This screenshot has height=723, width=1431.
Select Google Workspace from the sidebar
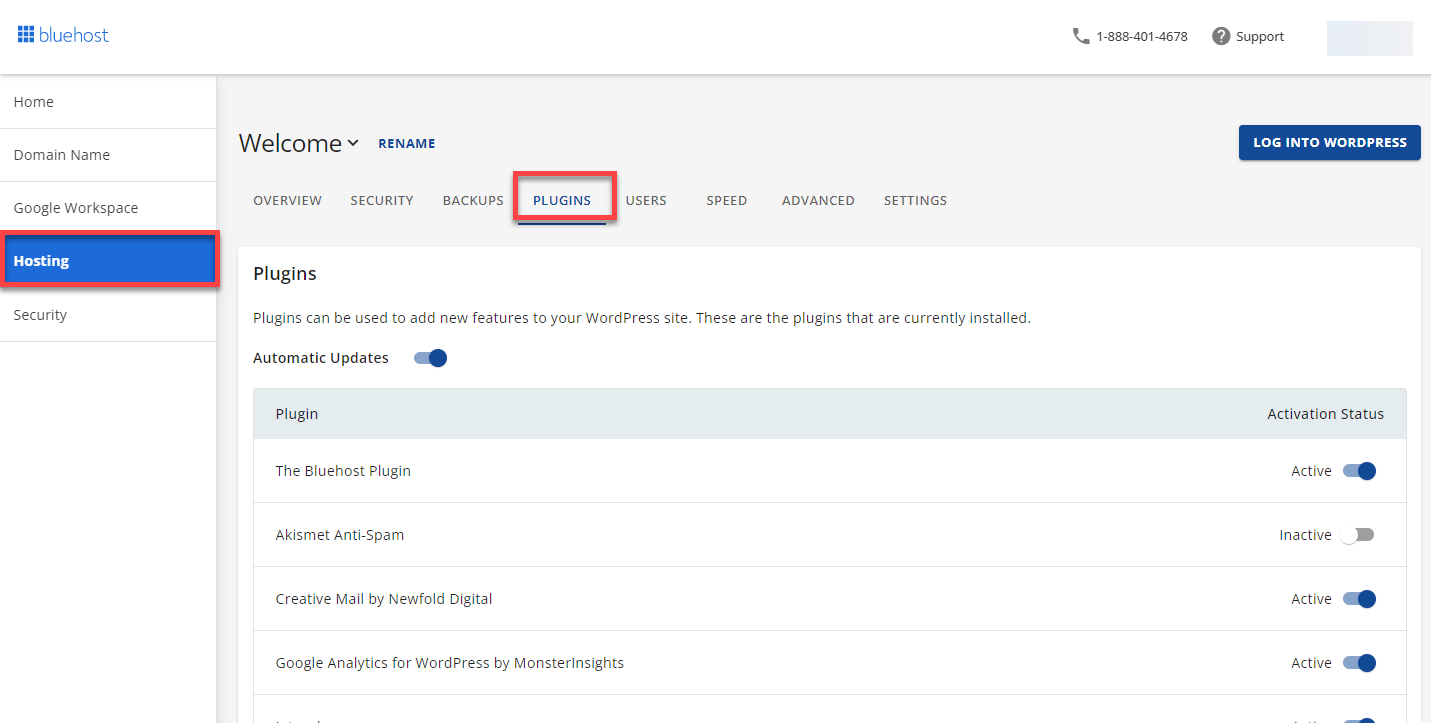pos(75,207)
